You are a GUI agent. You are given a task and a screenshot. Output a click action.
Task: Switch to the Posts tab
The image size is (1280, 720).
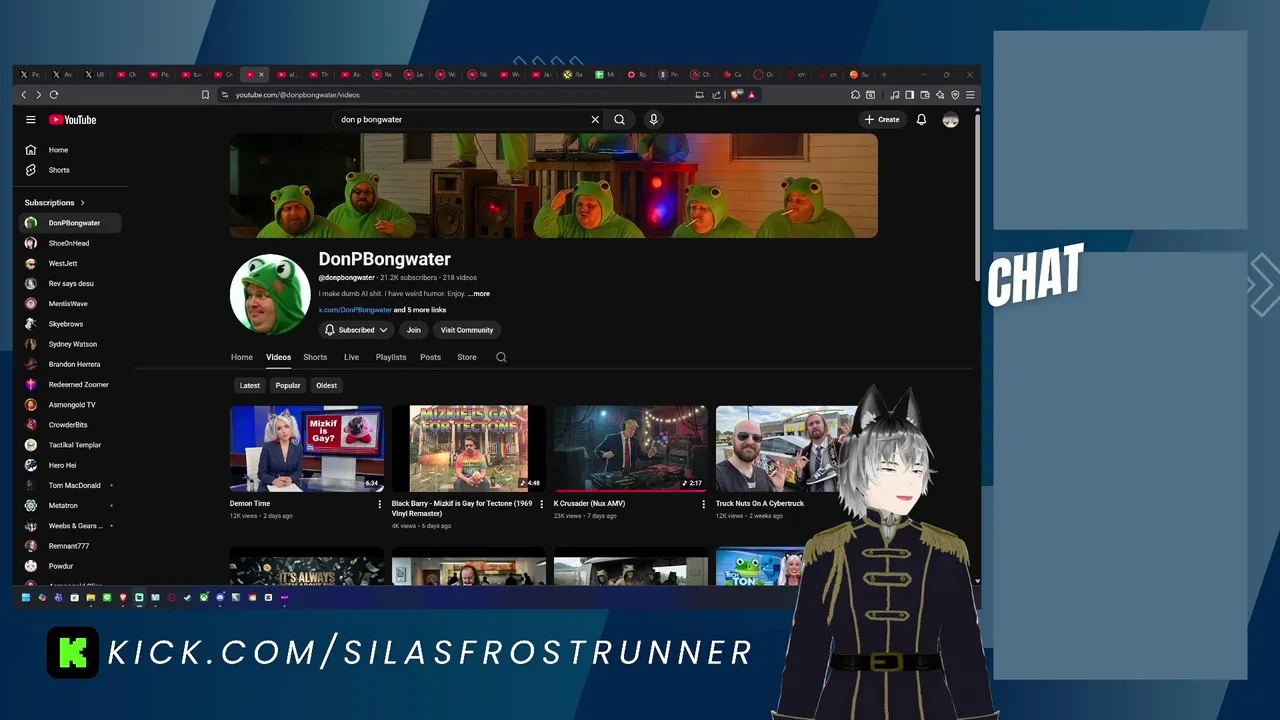(430, 357)
